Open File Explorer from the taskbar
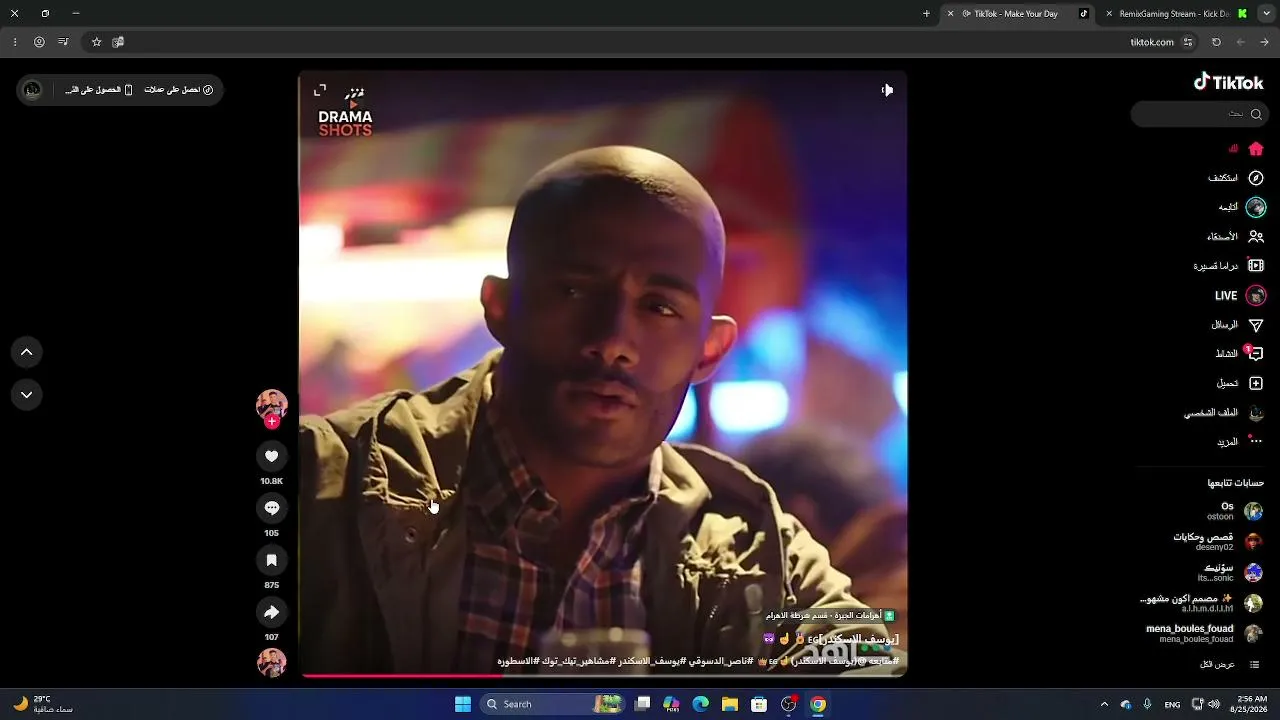Image resolution: width=1280 pixels, height=720 pixels. pyautogui.click(x=730, y=704)
